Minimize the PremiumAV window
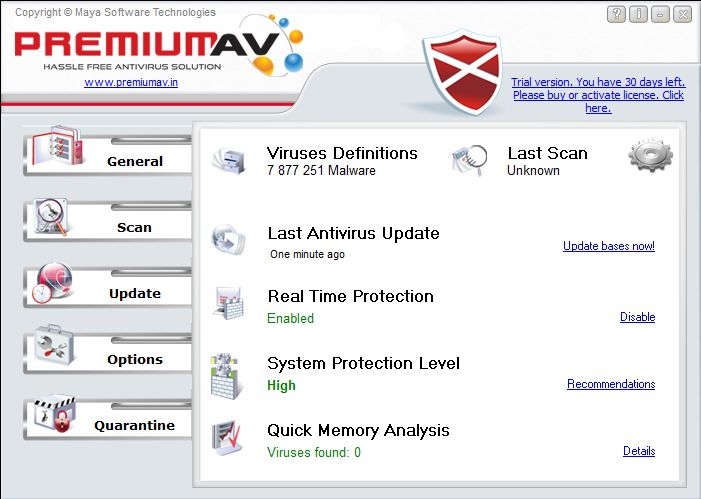701x499 pixels. coord(660,14)
